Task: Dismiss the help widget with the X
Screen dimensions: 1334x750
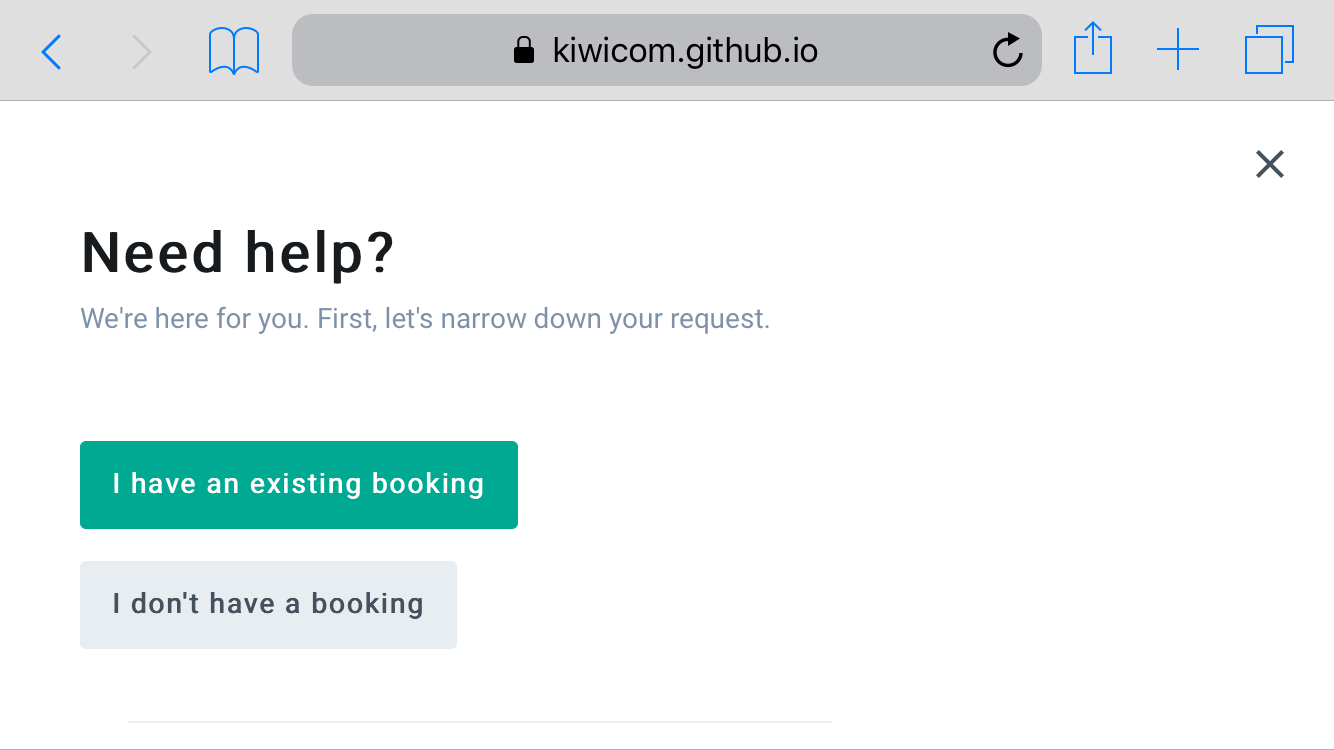Action: point(1269,163)
